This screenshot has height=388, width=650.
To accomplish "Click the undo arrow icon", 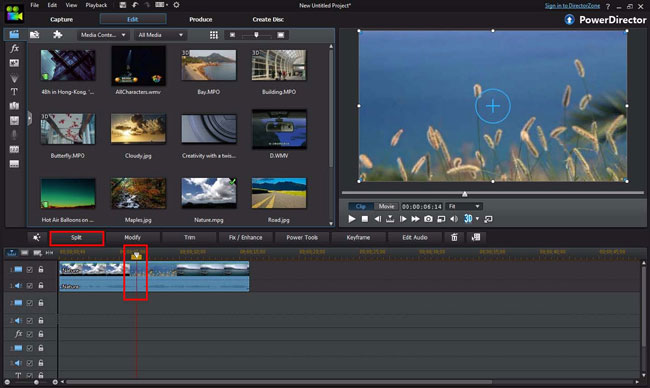I will [x=135, y=5].
